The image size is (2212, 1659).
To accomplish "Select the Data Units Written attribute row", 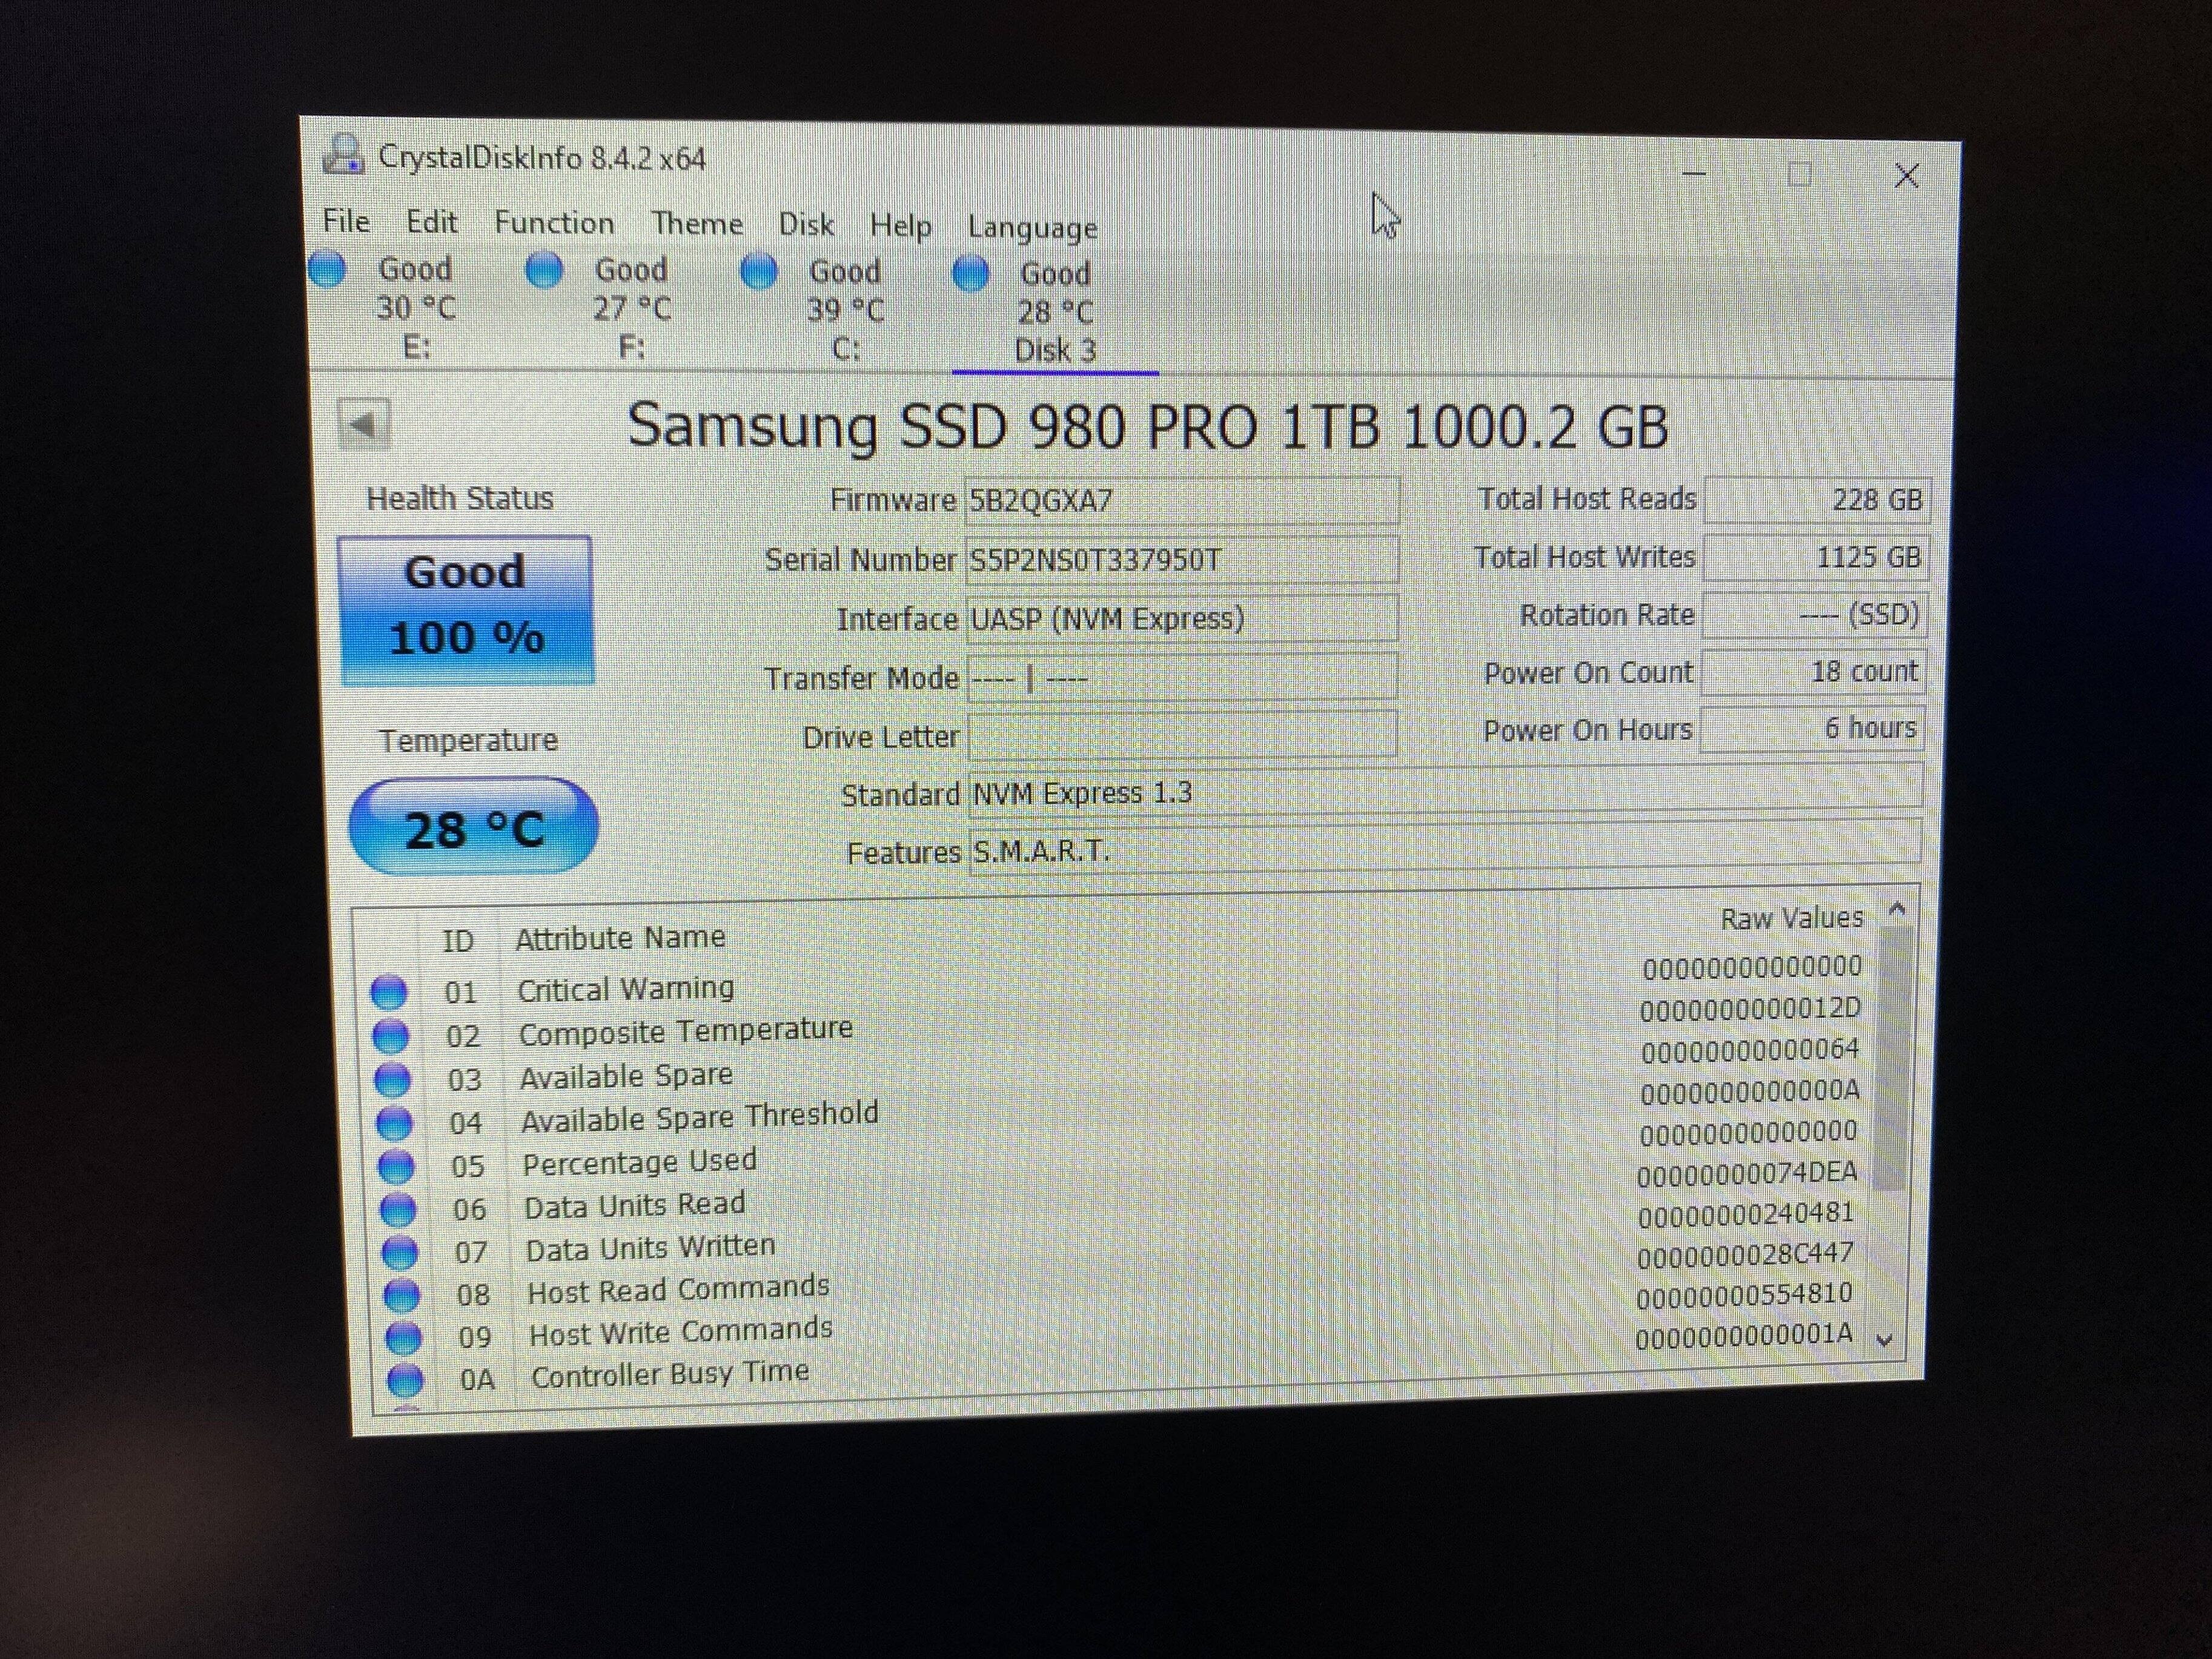I will pyautogui.click(x=650, y=1248).
